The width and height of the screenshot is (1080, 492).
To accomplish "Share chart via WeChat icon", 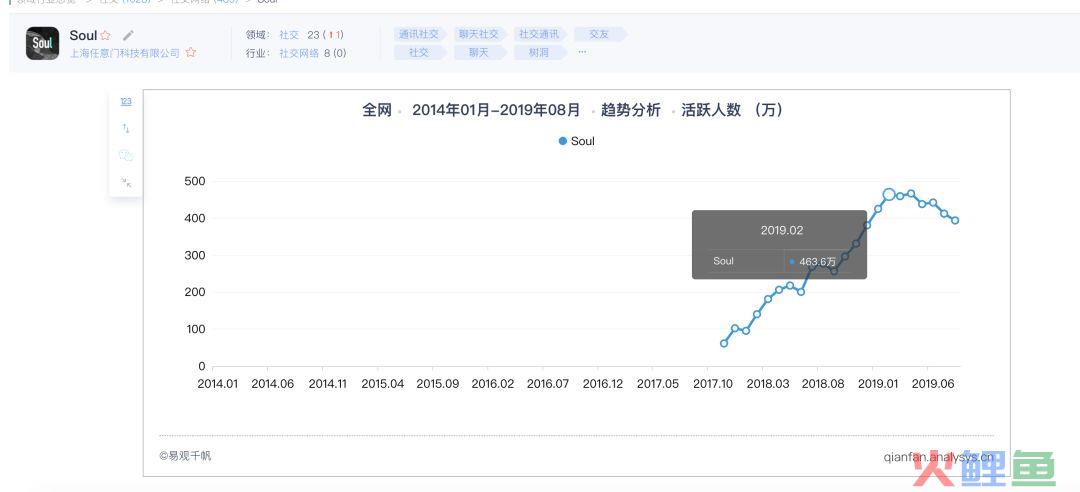I will [126, 155].
